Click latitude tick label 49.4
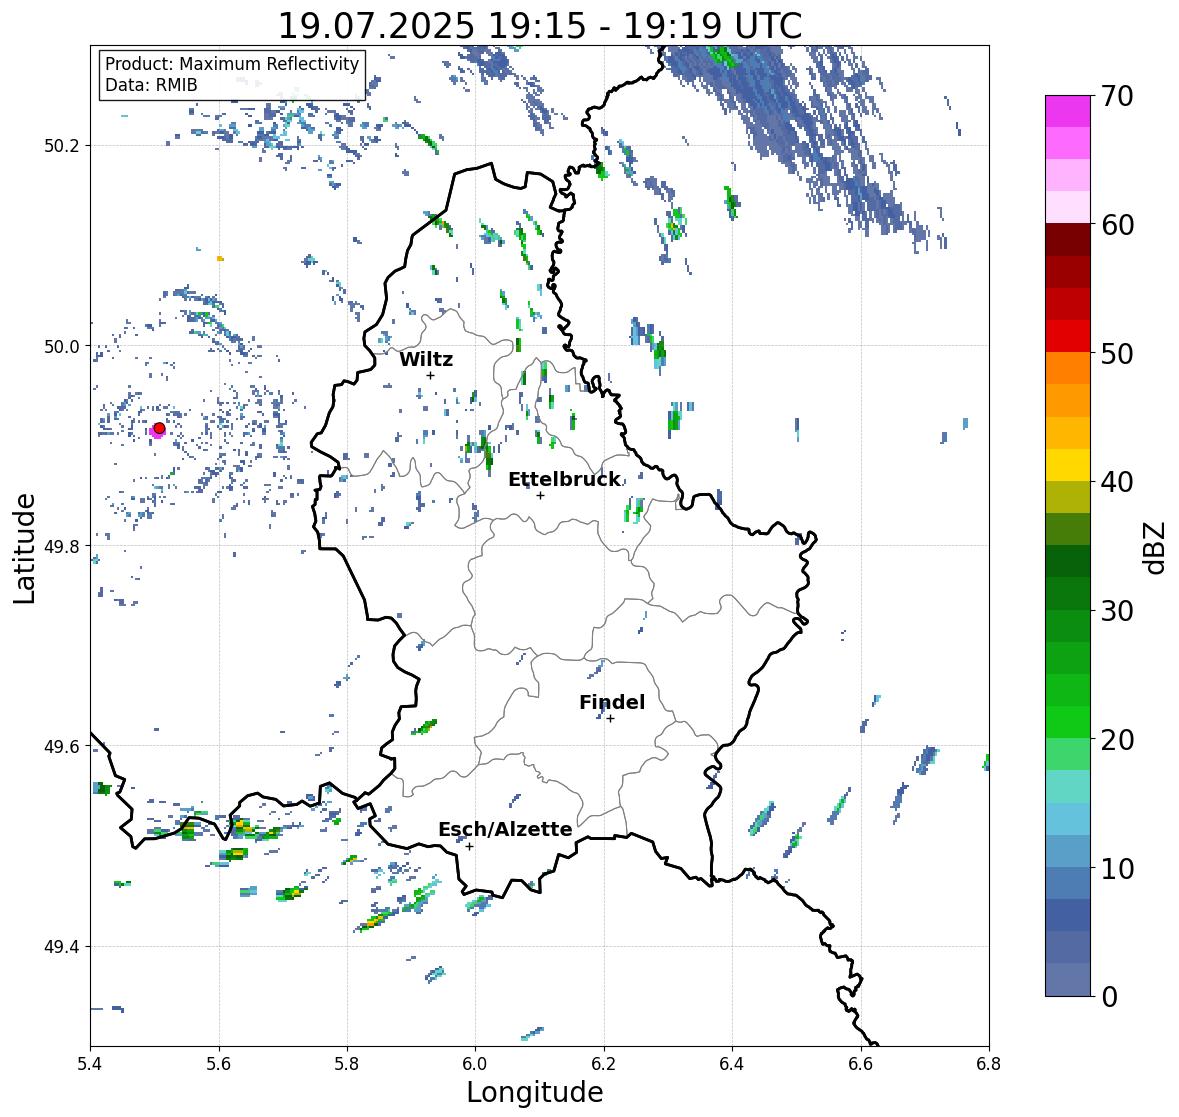The height and width of the screenshot is (1117, 1179). coord(62,947)
